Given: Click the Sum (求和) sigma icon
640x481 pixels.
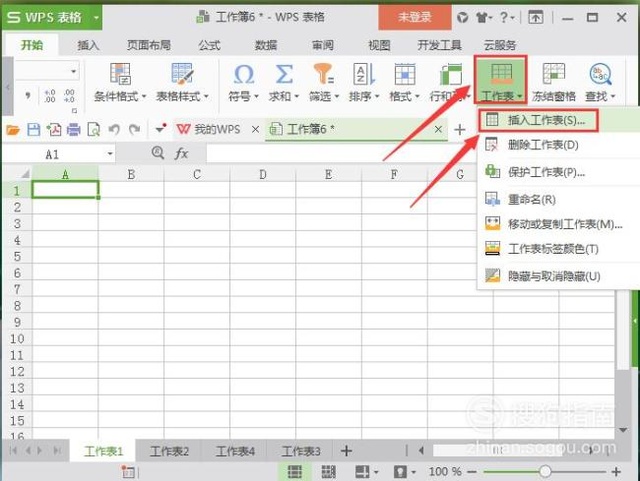Looking at the screenshot, I should (x=284, y=75).
